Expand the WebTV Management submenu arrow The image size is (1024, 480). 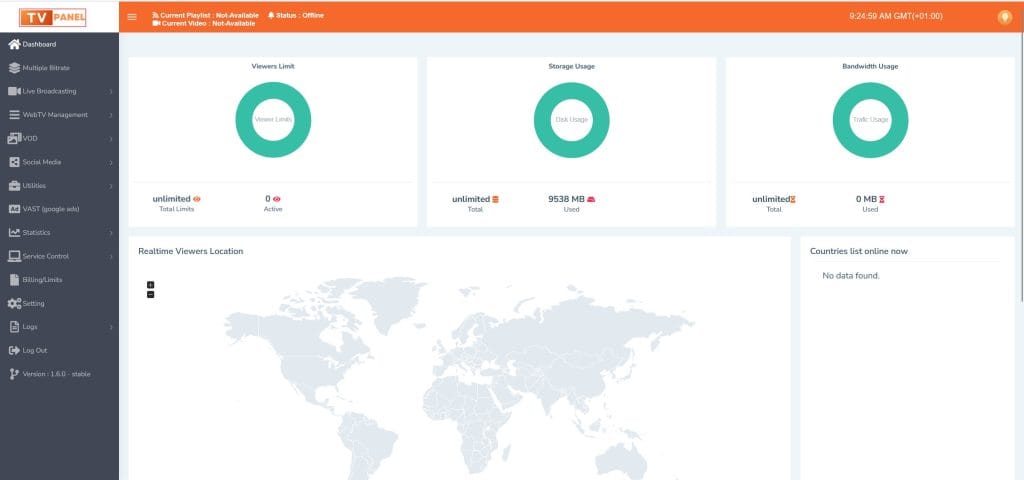[x=111, y=115]
